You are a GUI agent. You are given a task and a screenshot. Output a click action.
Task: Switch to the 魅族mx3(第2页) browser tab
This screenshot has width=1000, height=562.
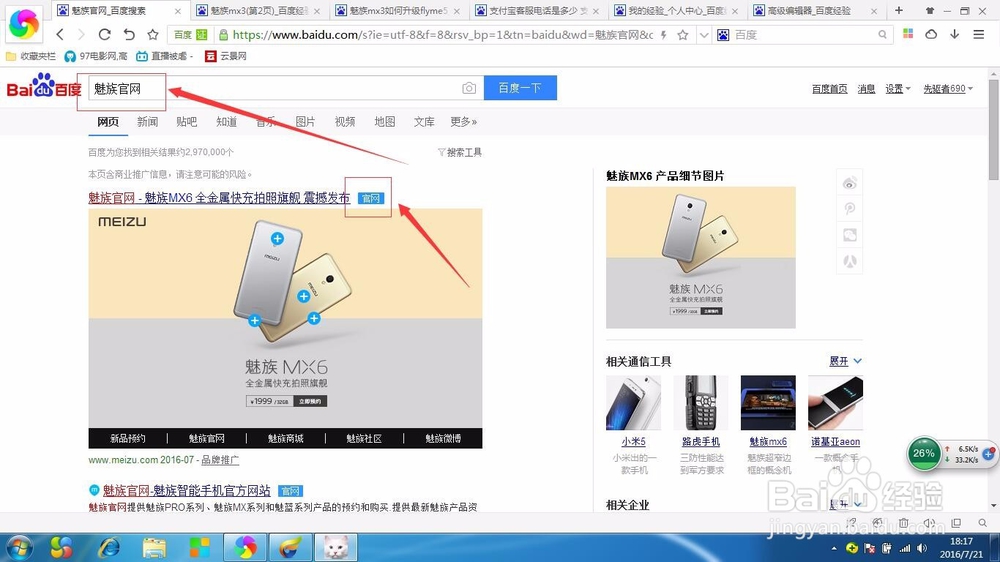pyautogui.click(x=260, y=11)
